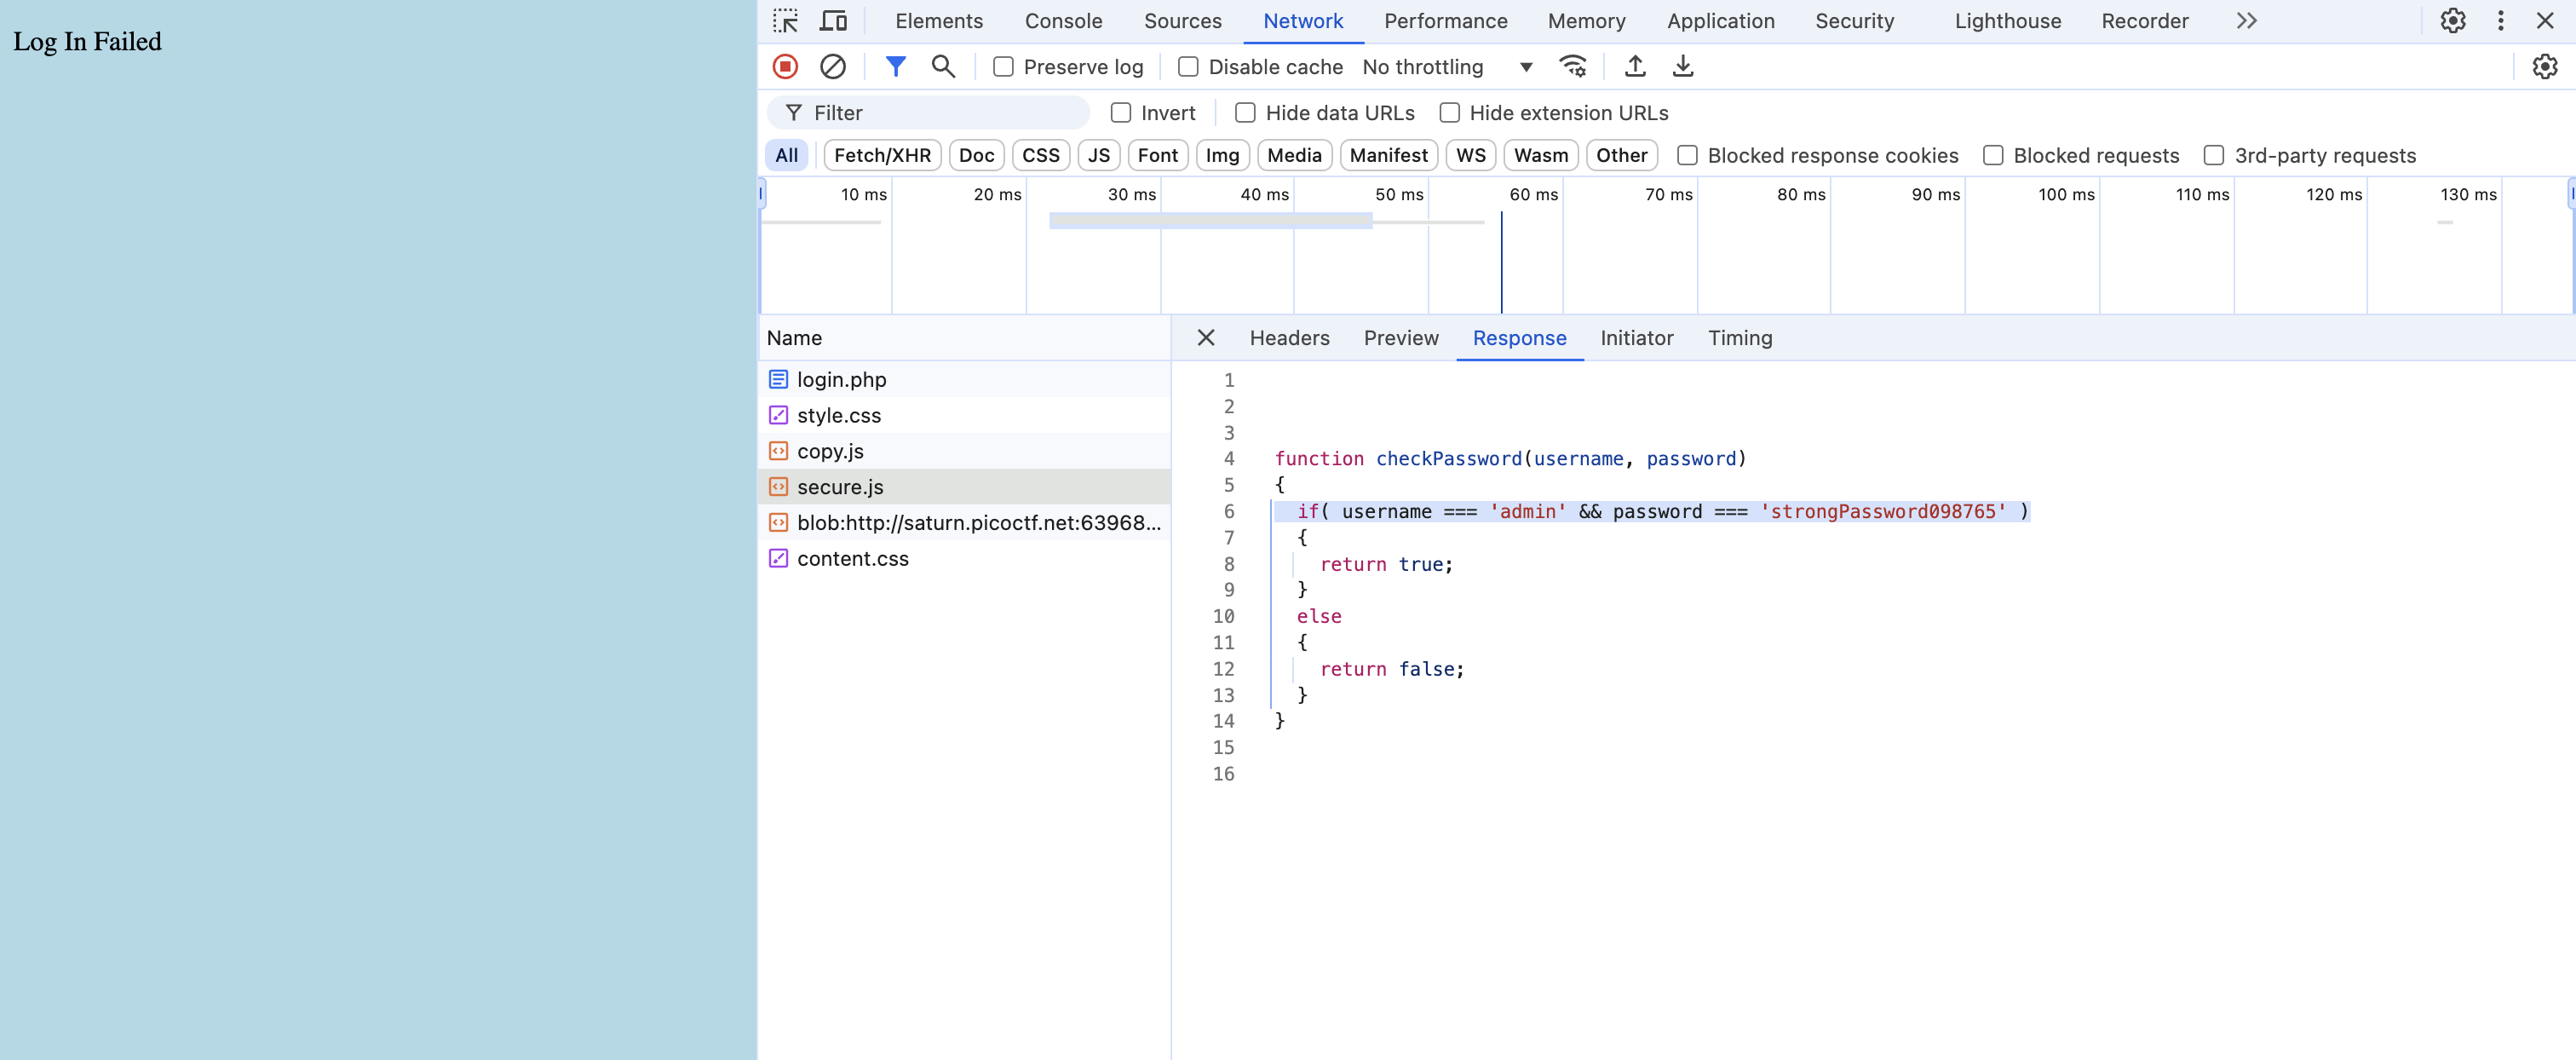Import HAR file upload icon
This screenshot has width=2576, height=1060.
tap(1635, 67)
